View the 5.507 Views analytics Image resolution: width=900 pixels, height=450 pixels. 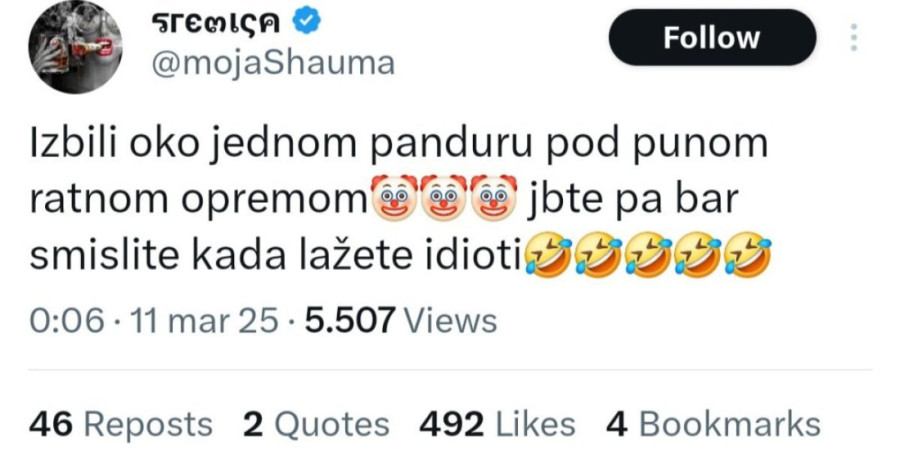pyautogui.click(x=401, y=320)
